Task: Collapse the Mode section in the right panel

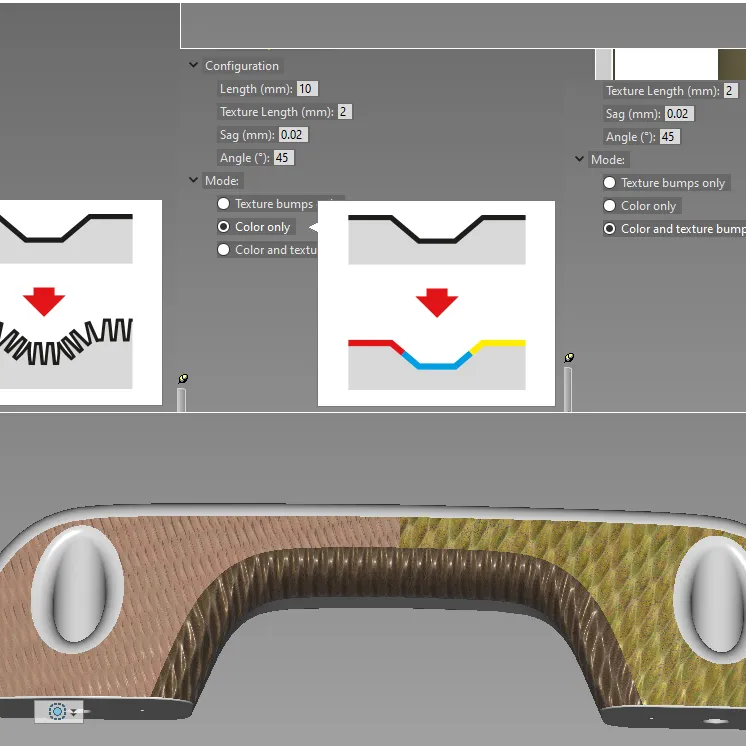Action: point(579,158)
